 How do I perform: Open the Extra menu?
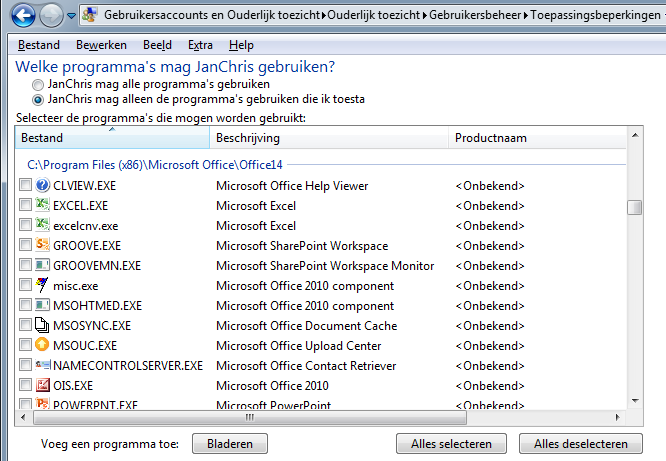point(200,45)
